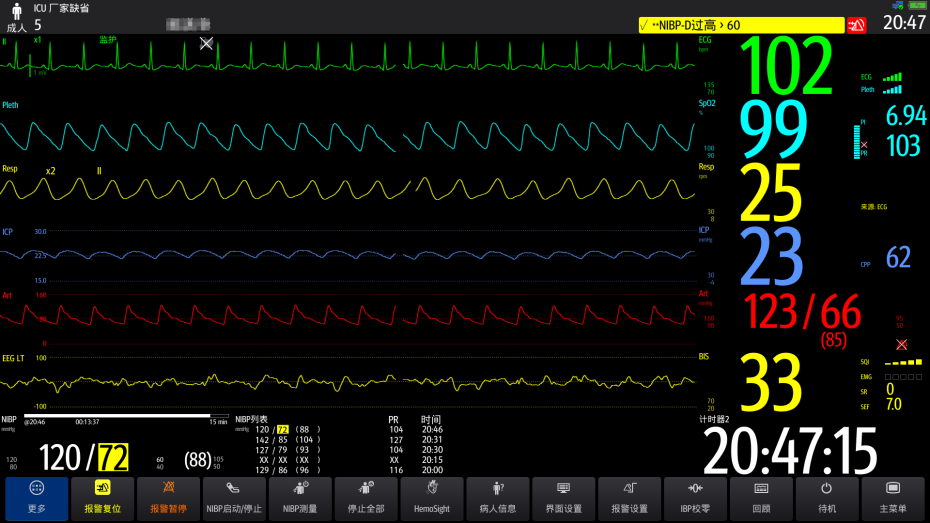Image resolution: width=930 pixels, height=523 pixels.
Task: Open the ICP value 23
Action: click(x=771, y=256)
